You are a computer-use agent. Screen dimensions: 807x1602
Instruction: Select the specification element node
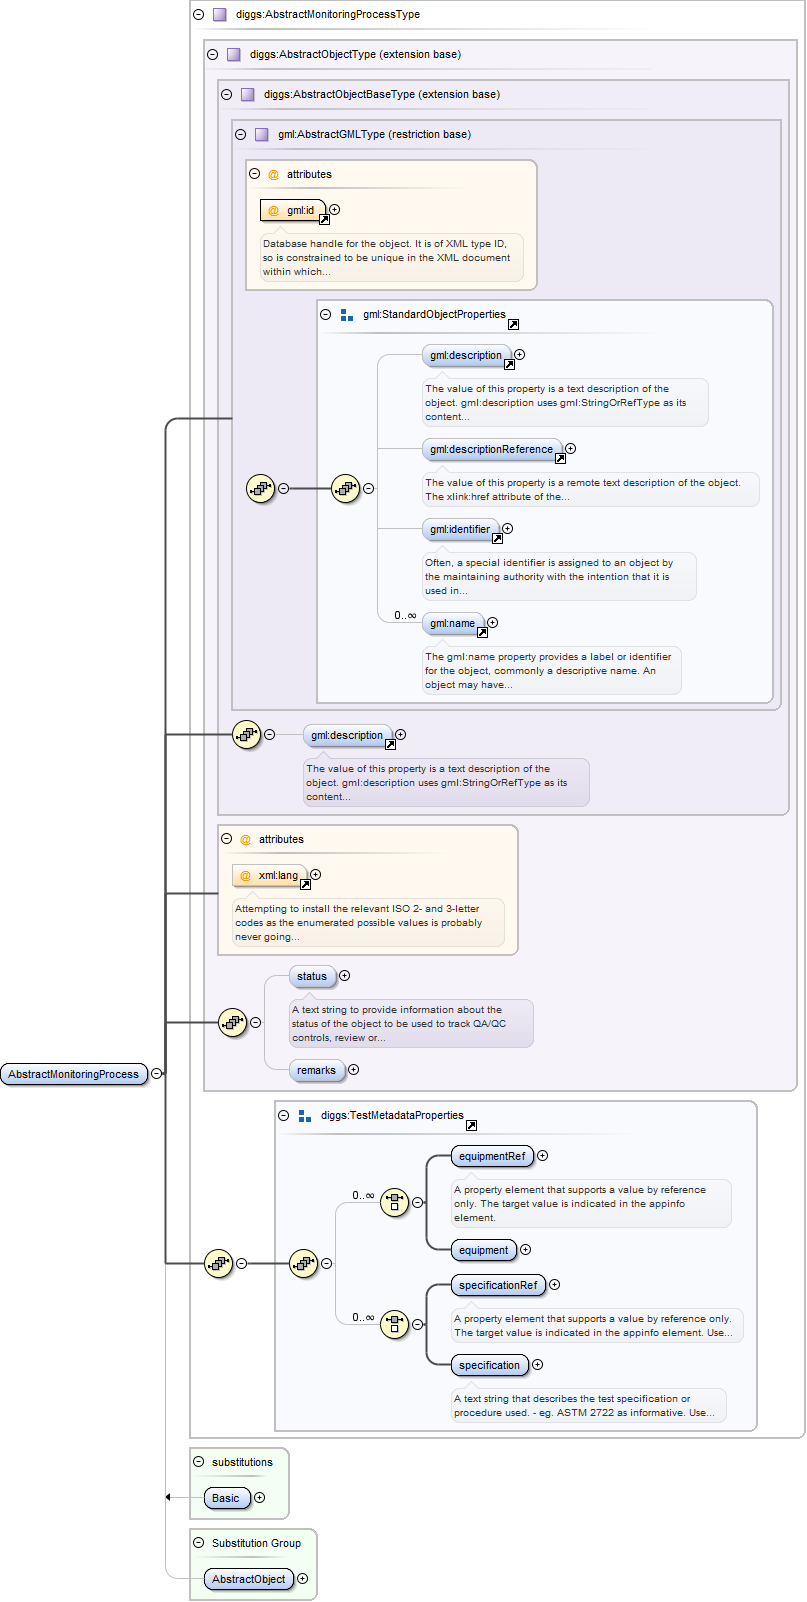(x=489, y=1365)
